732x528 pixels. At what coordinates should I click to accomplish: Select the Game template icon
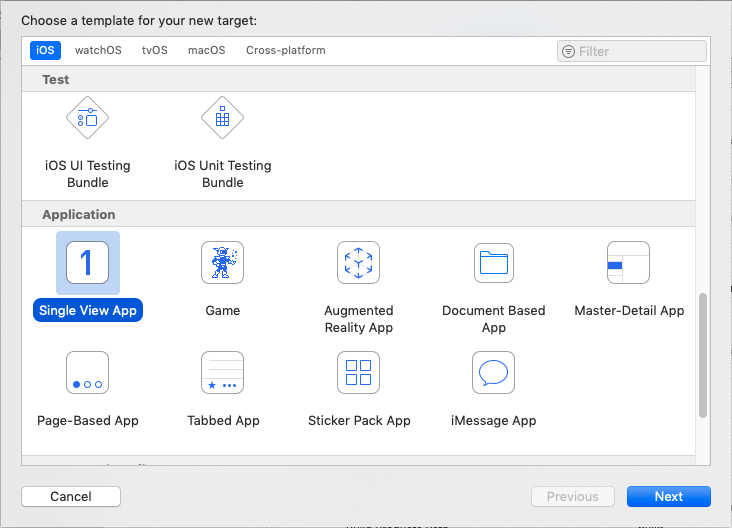[x=222, y=263]
